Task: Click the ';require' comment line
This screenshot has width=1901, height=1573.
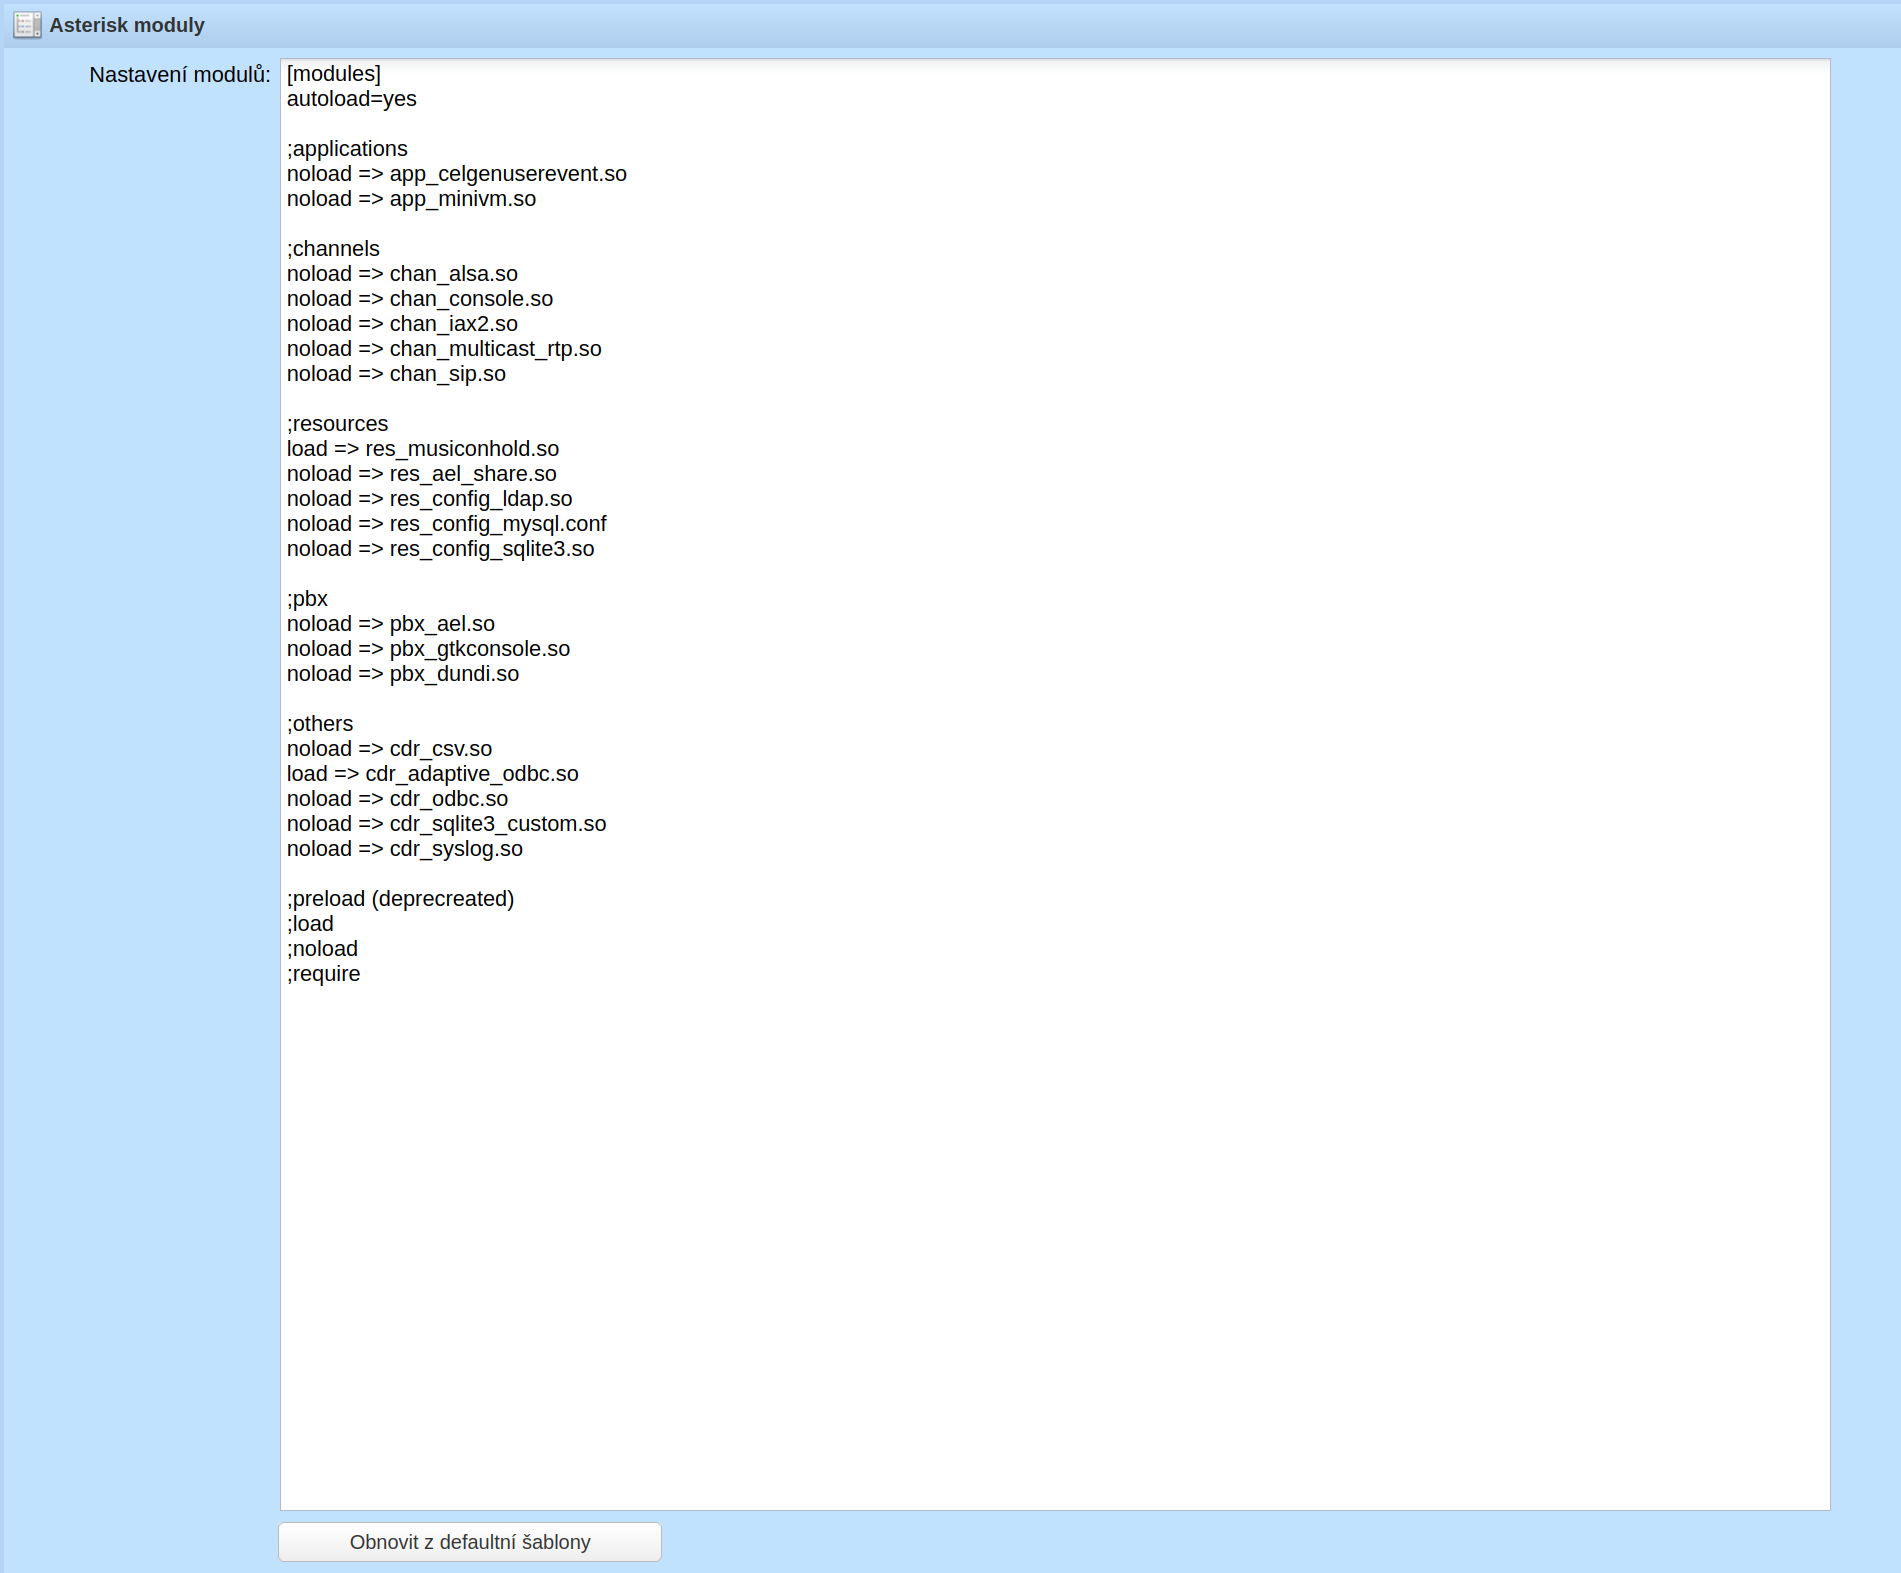Action: [323, 974]
